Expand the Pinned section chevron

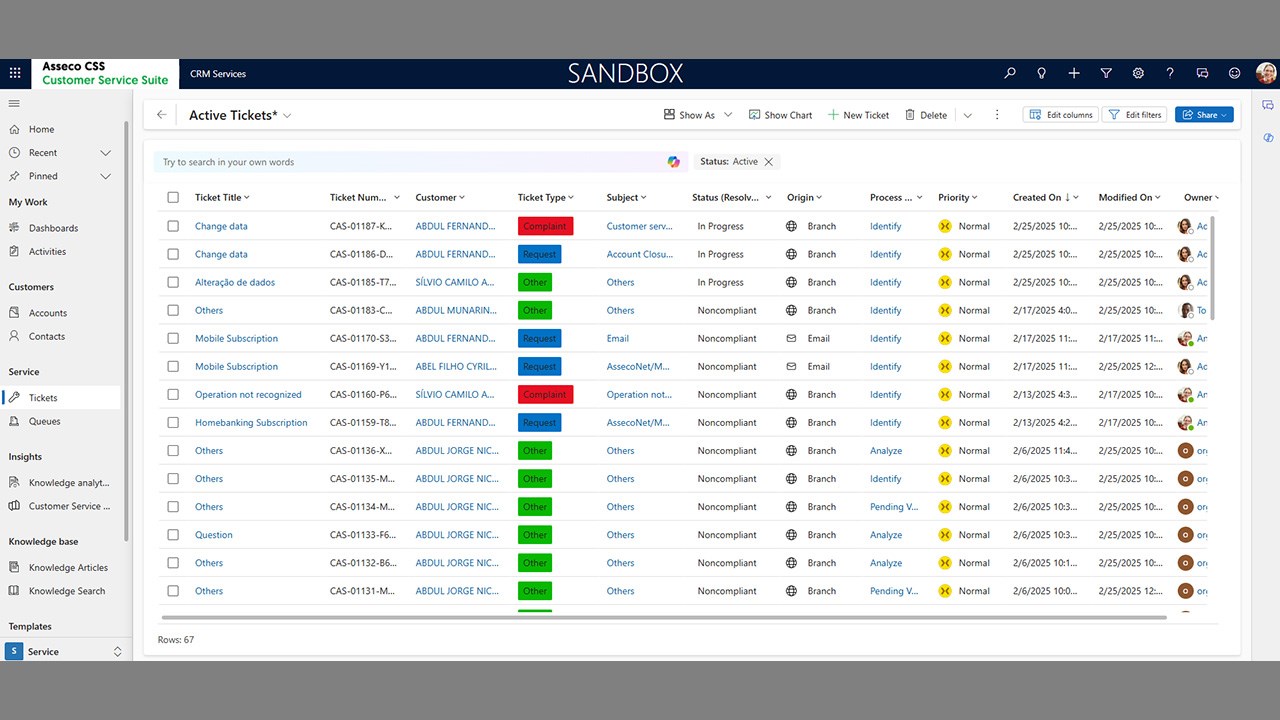coord(105,176)
